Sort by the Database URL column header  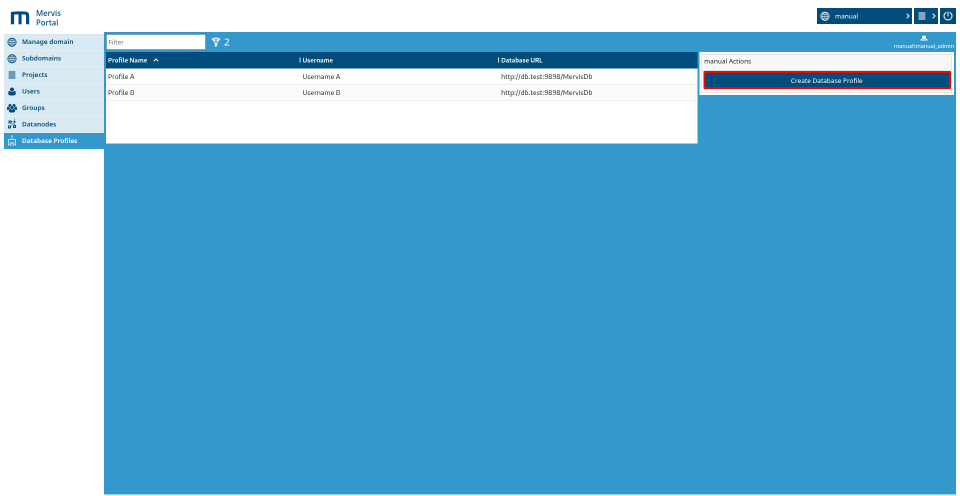pos(522,60)
